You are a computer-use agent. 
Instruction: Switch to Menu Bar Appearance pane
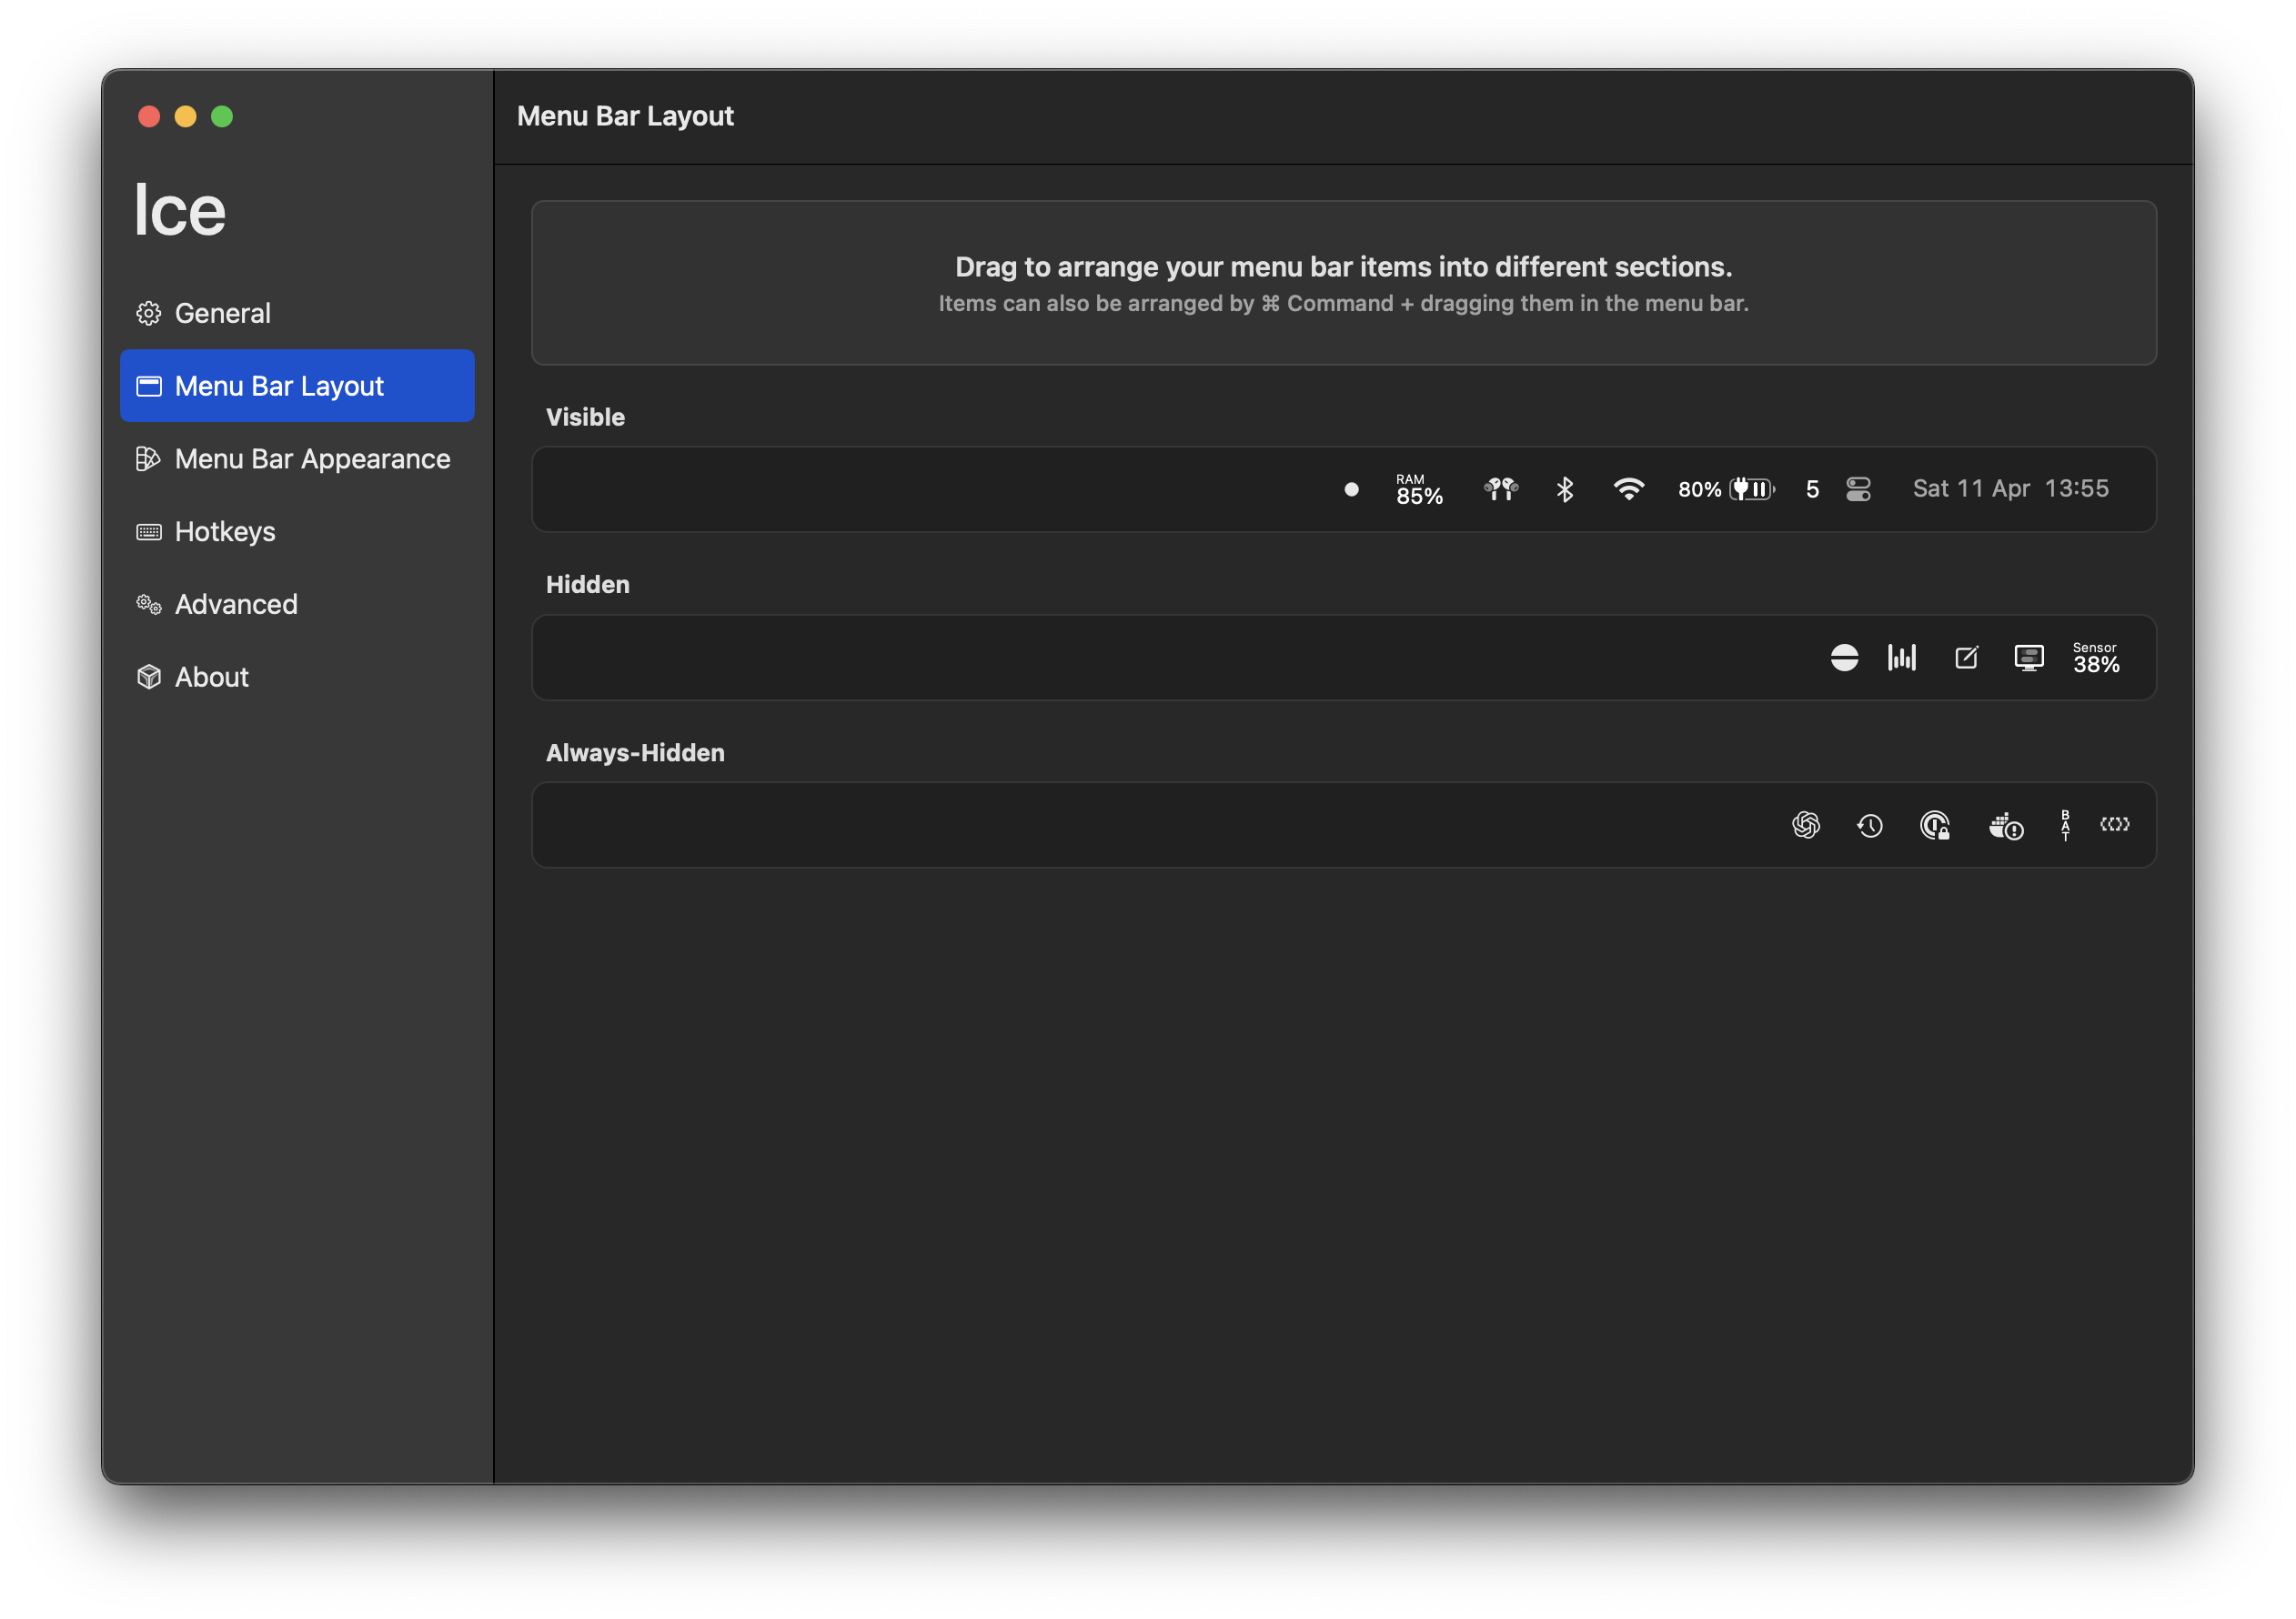pos(311,459)
